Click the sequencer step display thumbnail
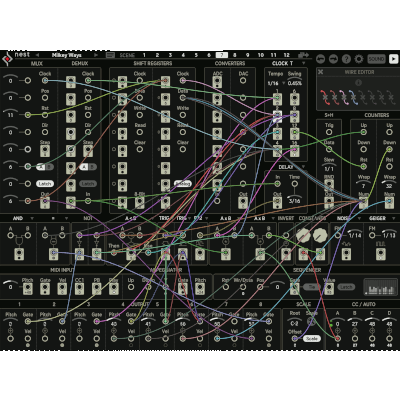Screen dimensions: 400x400 point(380,287)
